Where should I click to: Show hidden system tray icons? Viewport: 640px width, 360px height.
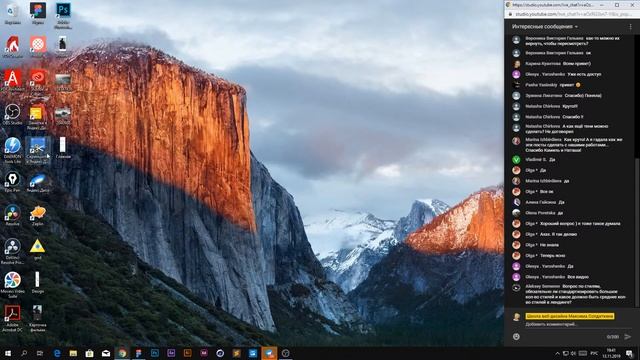[x=557, y=353]
